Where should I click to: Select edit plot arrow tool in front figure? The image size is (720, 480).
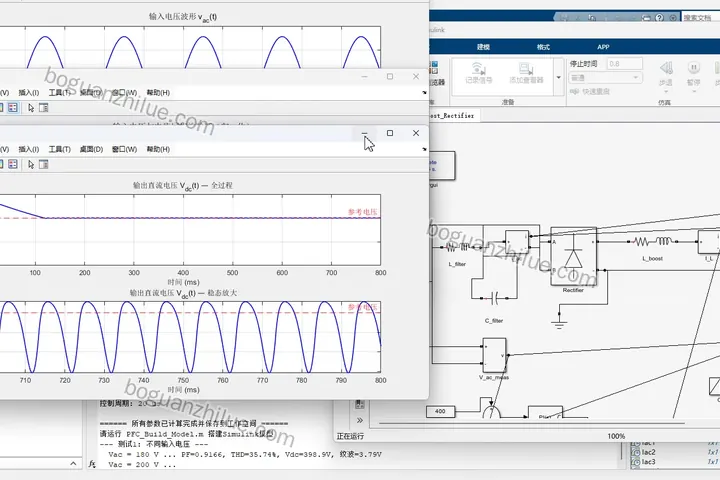[31, 164]
